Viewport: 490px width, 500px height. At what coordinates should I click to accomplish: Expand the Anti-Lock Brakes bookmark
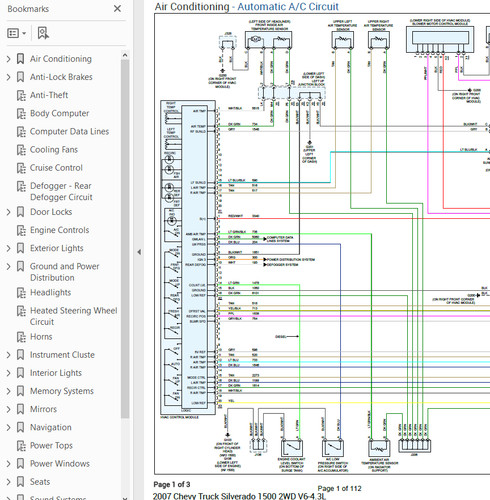tap(8, 77)
